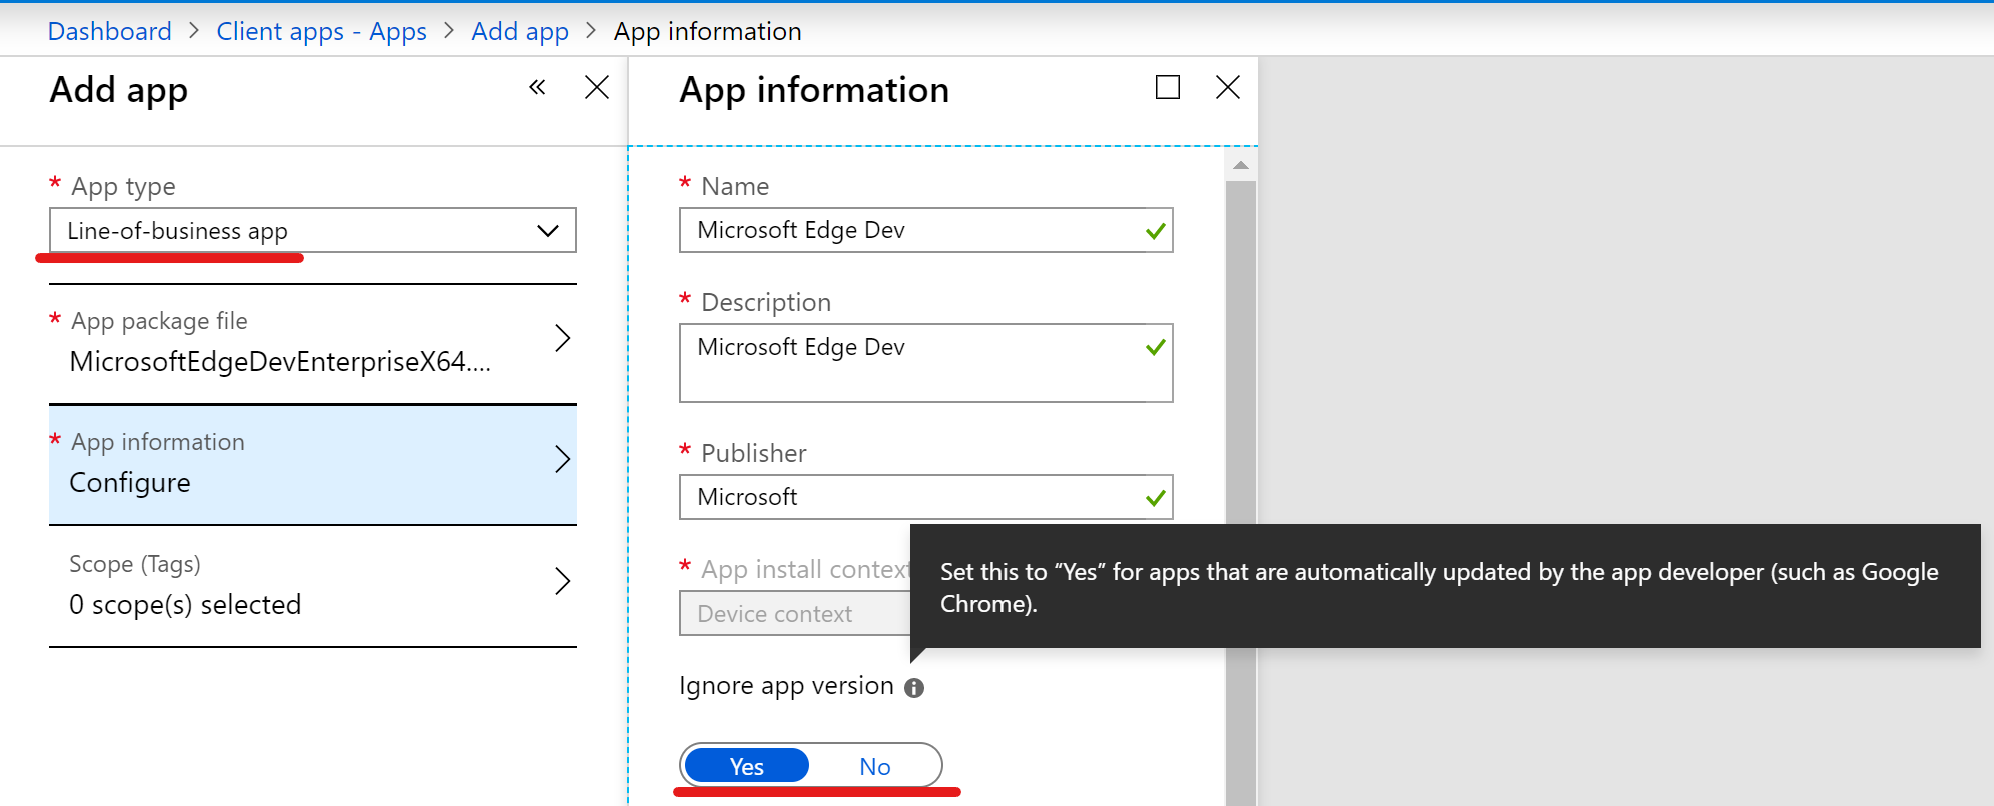This screenshot has width=1994, height=806.
Task: Go to Client apps - Apps breadcrumb
Action: 321,31
